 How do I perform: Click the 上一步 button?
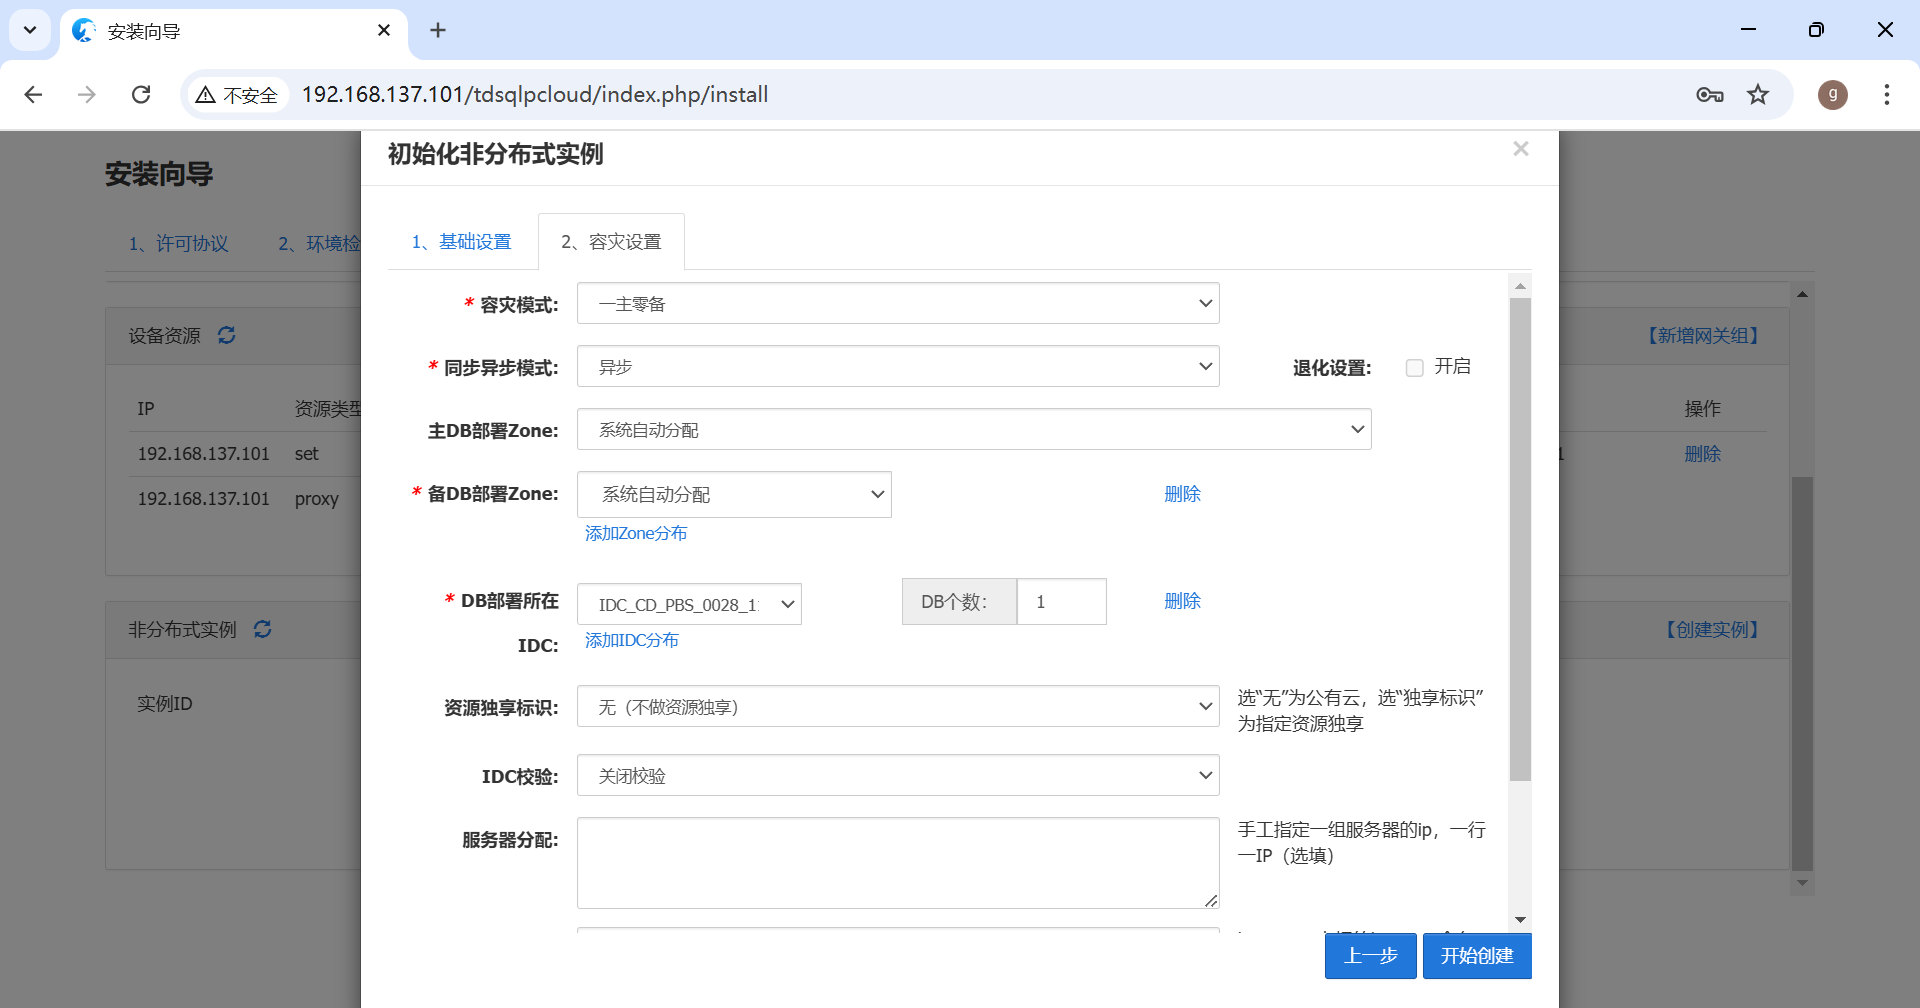pos(1371,956)
